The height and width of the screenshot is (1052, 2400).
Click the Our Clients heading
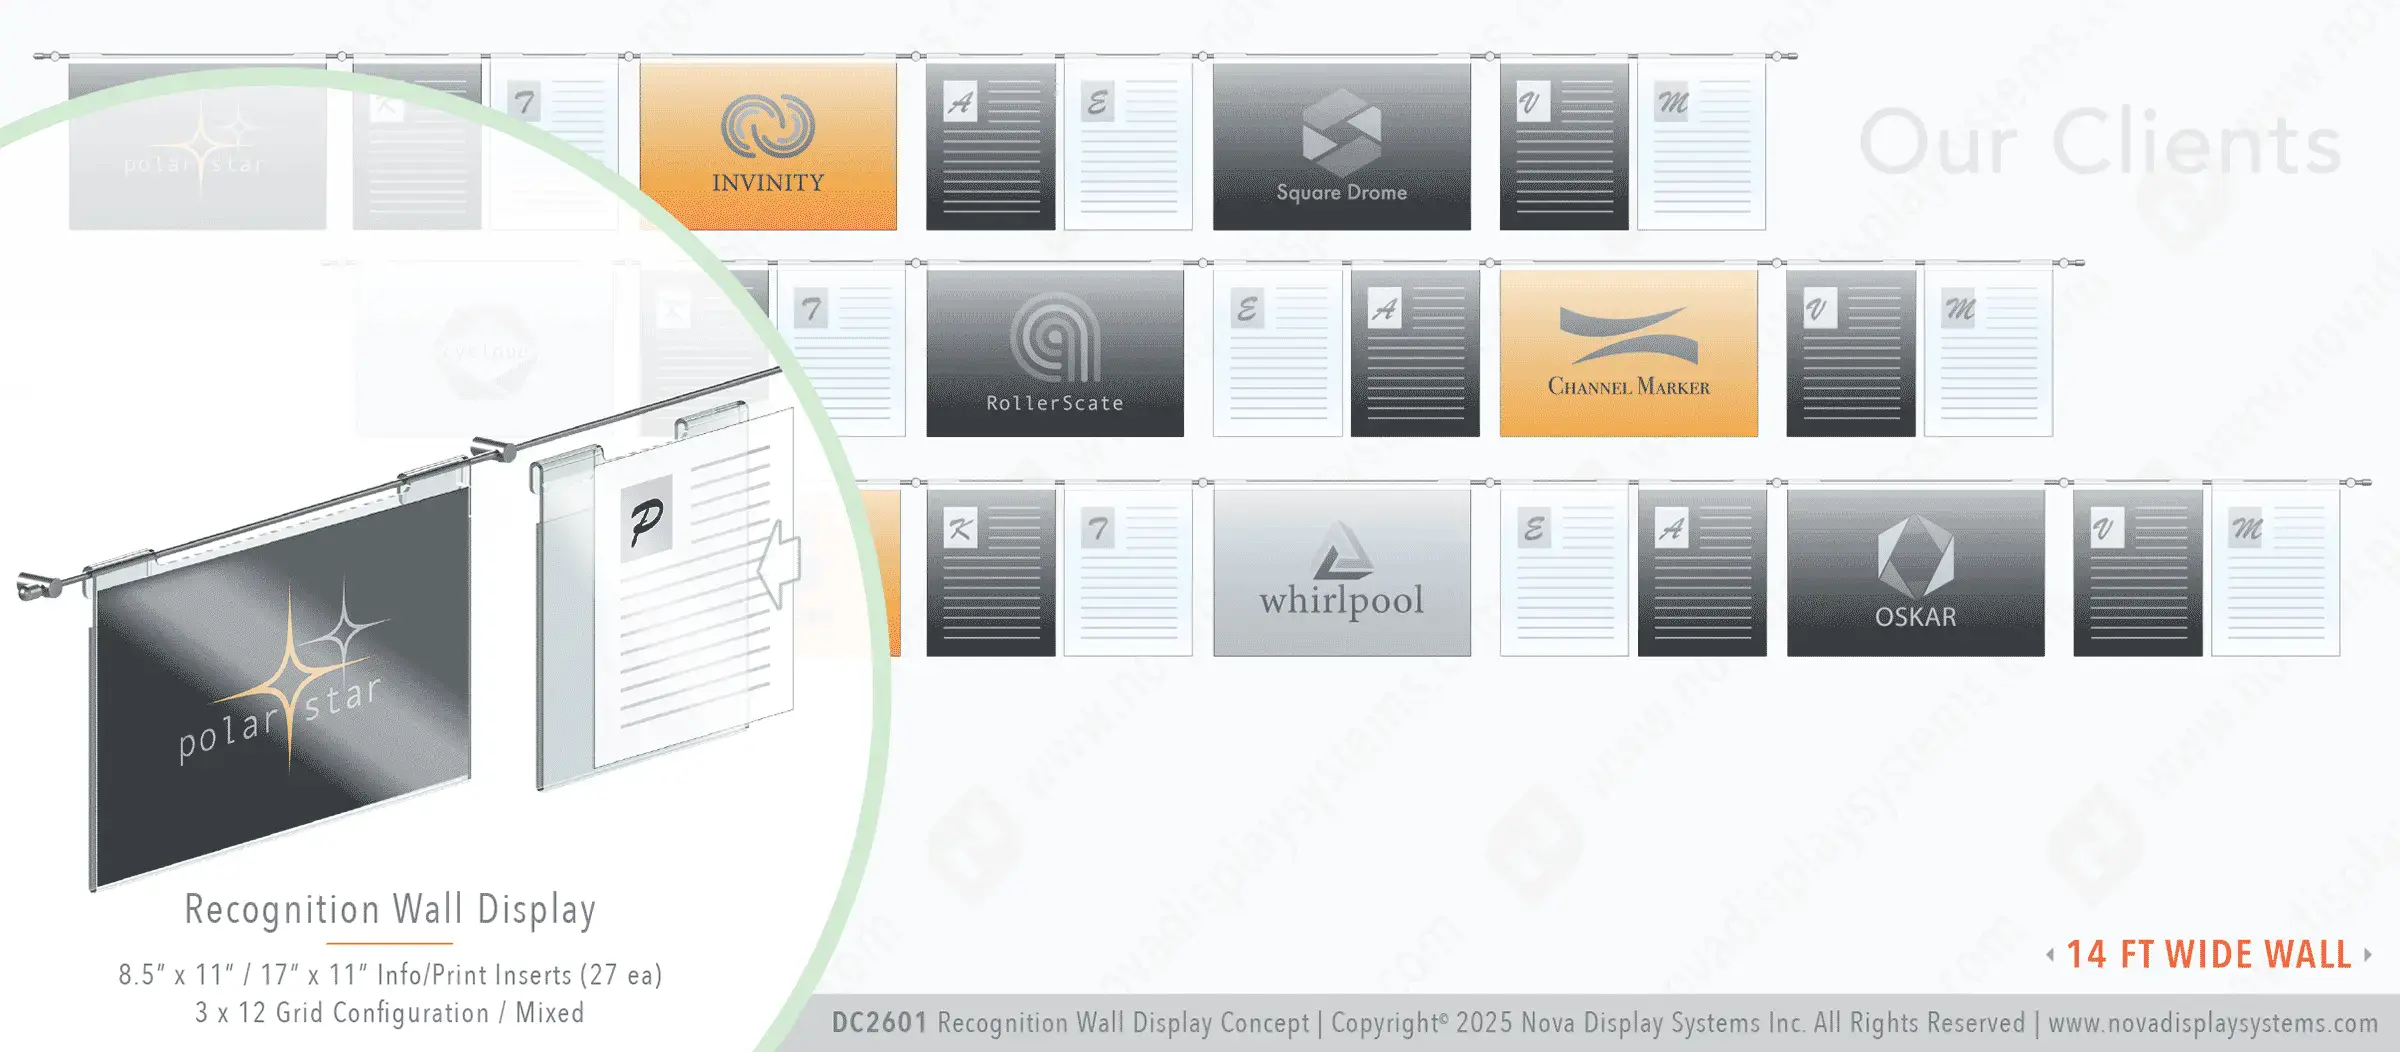point(2100,143)
